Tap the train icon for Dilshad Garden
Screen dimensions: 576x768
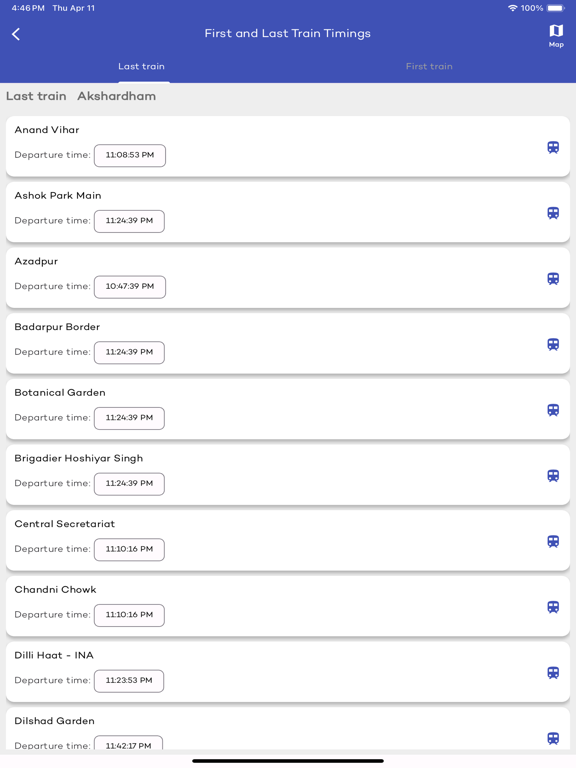coord(553,738)
